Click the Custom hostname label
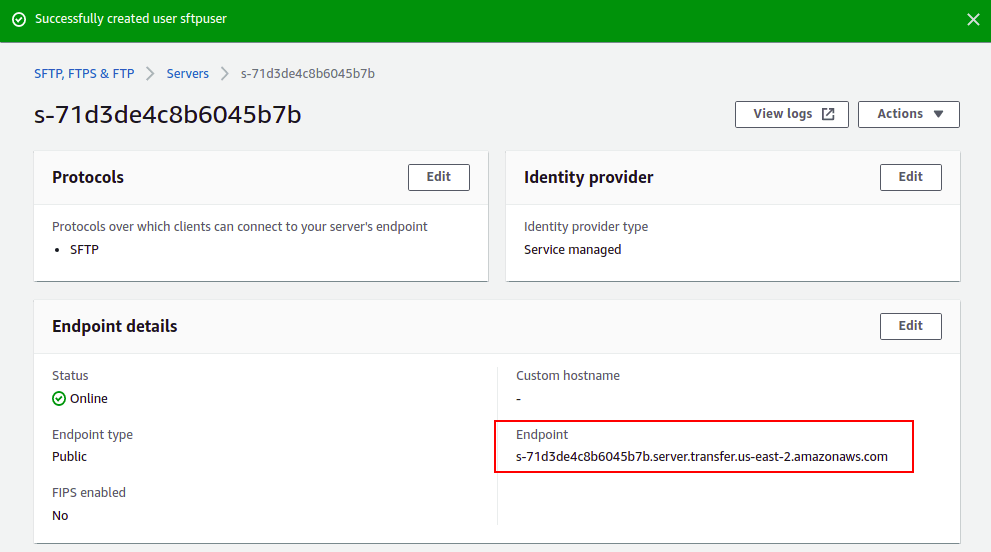991x552 pixels. (x=568, y=376)
